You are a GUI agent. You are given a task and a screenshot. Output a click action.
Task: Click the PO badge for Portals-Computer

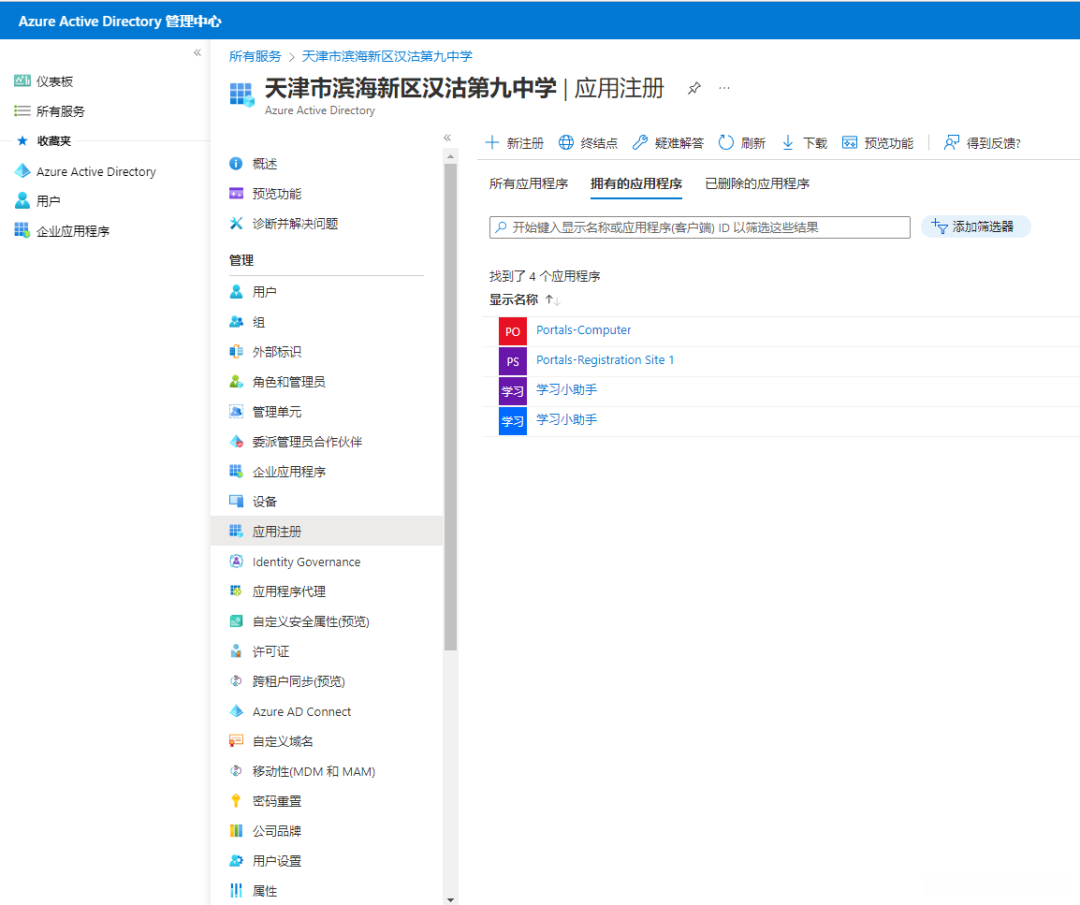pyautogui.click(x=512, y=331)
